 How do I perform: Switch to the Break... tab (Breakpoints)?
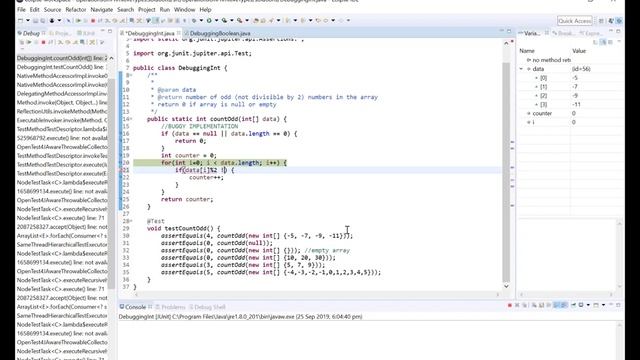pyautogui.click(x=564, y=33)
